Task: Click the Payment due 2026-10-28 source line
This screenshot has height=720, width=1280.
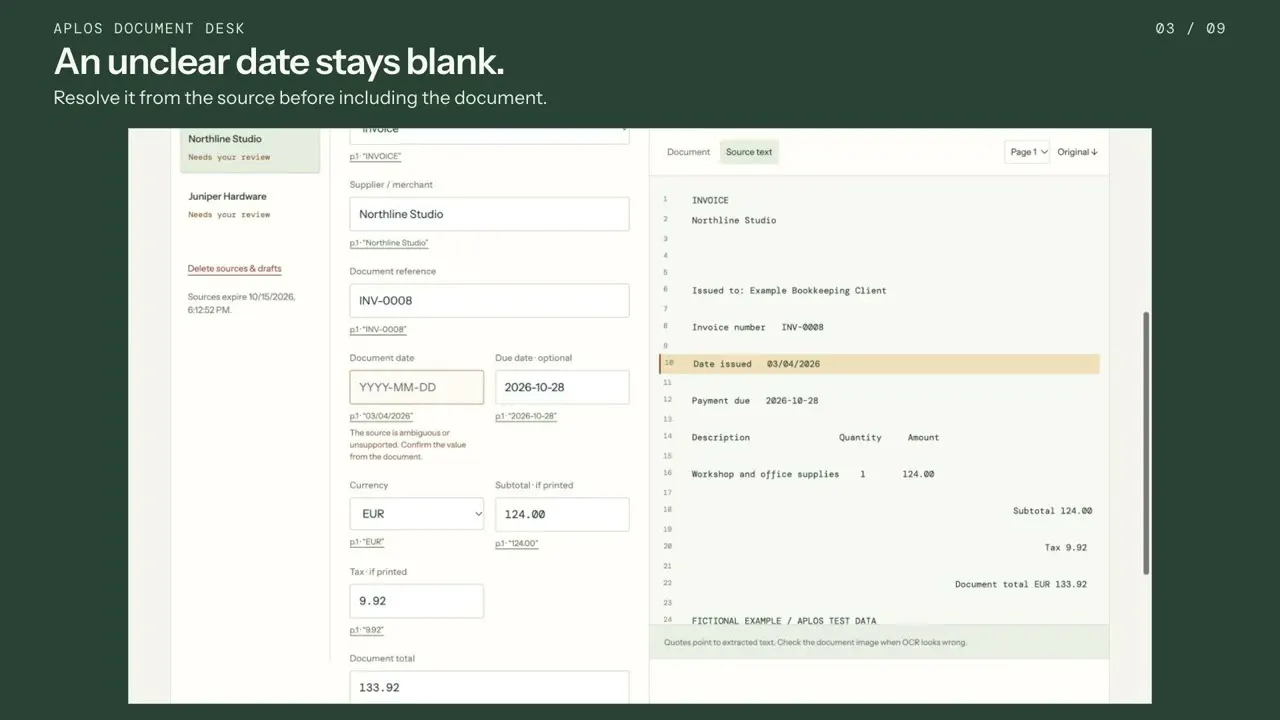Action: [x=755, y=401]
